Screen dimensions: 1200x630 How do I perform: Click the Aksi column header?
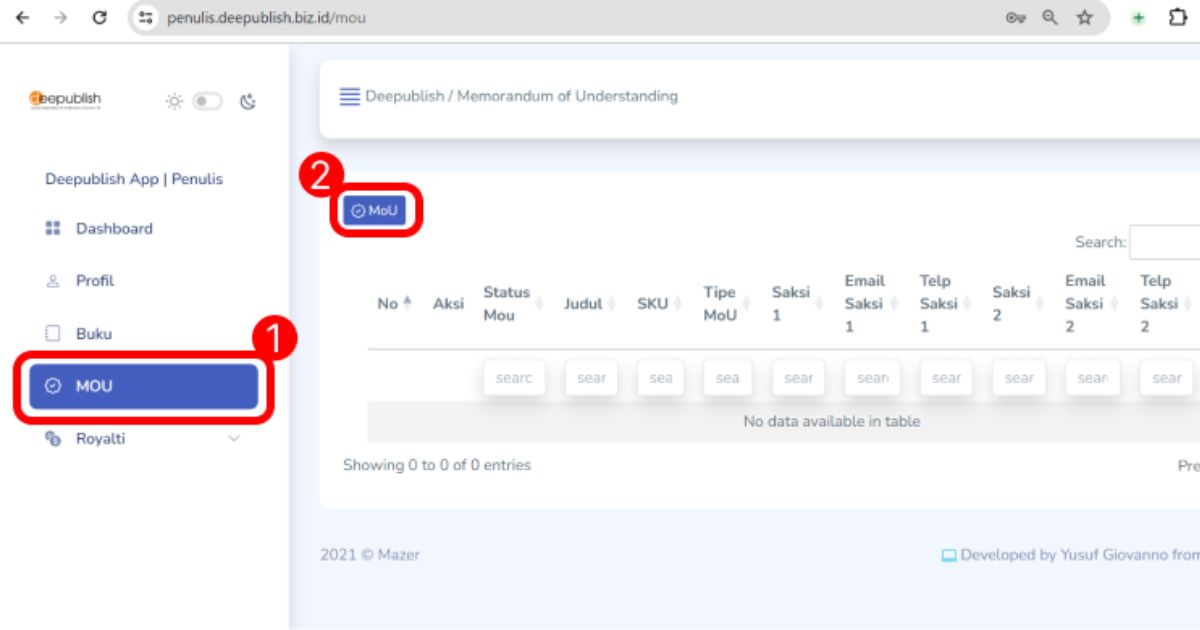tap(448, 304)
